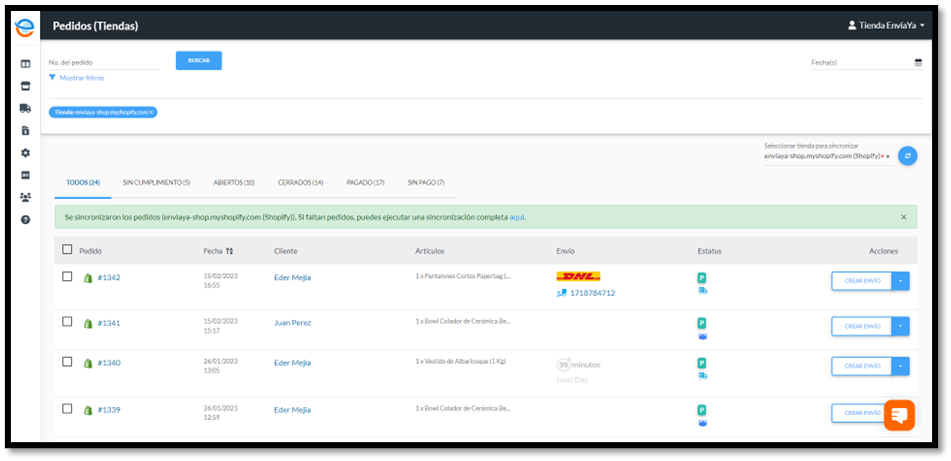Open order link #1342

click(109, 278)
